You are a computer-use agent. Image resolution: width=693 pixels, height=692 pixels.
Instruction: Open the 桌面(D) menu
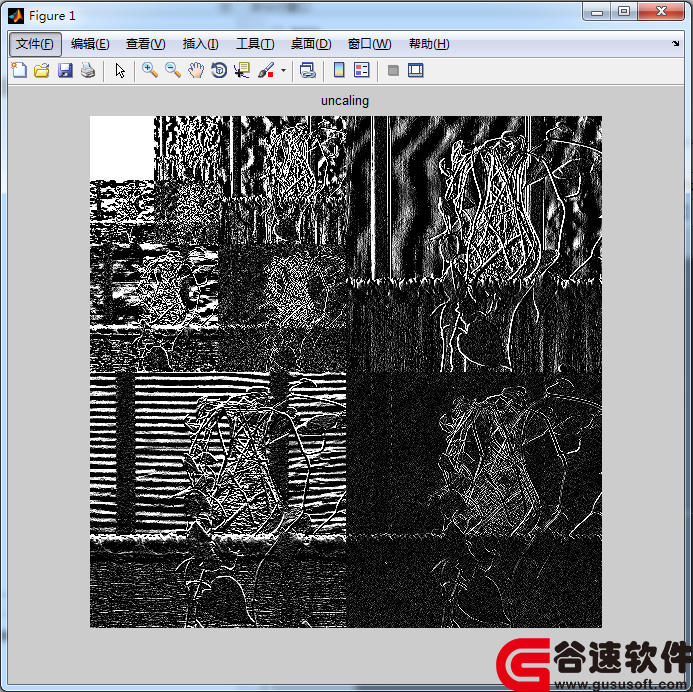pyautogui.click(x=311, y=44)
